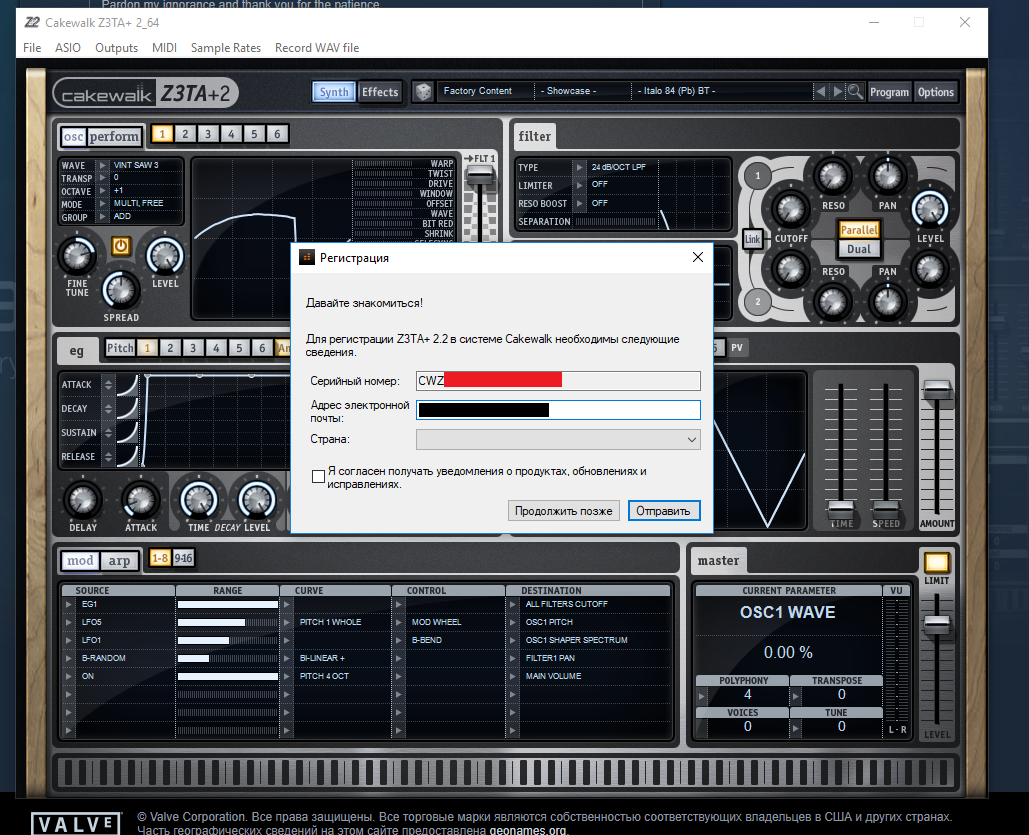
Task: Close the registration dialog
Action: click(698, 257)
